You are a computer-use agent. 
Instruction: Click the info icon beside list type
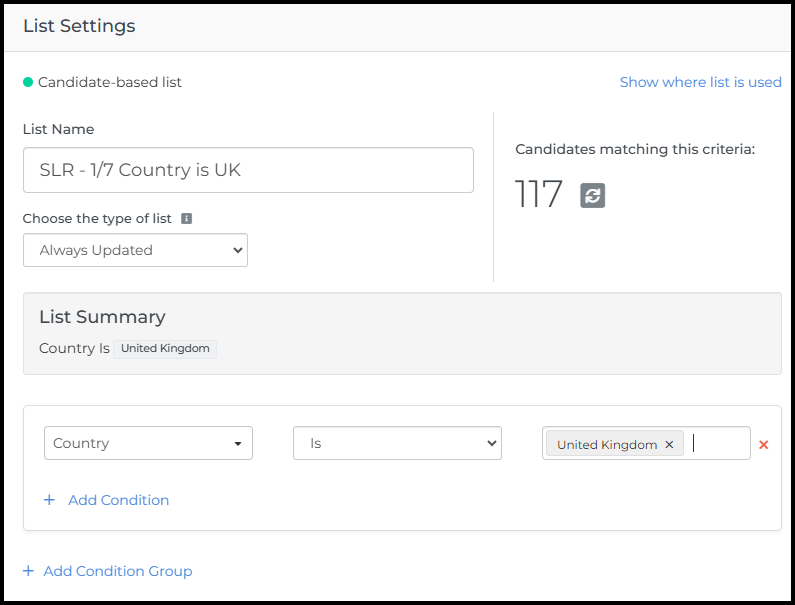click(186, 218)
